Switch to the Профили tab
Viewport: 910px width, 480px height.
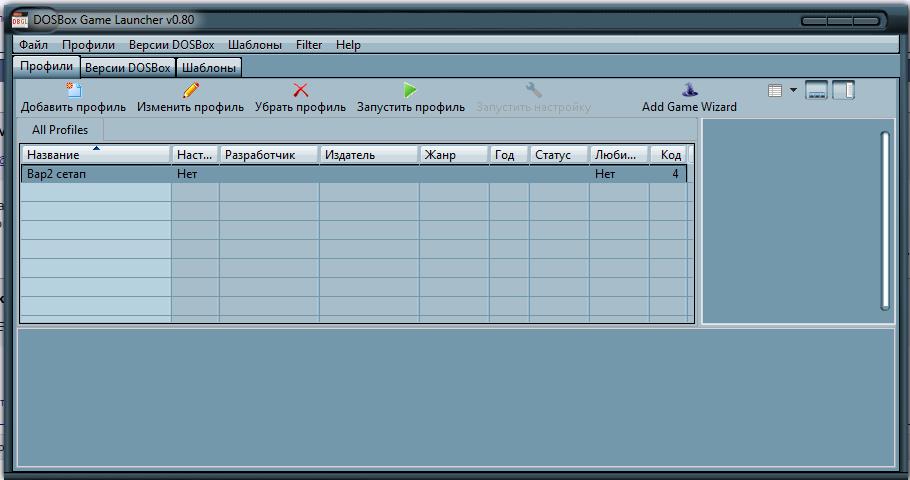click(46, 66)
